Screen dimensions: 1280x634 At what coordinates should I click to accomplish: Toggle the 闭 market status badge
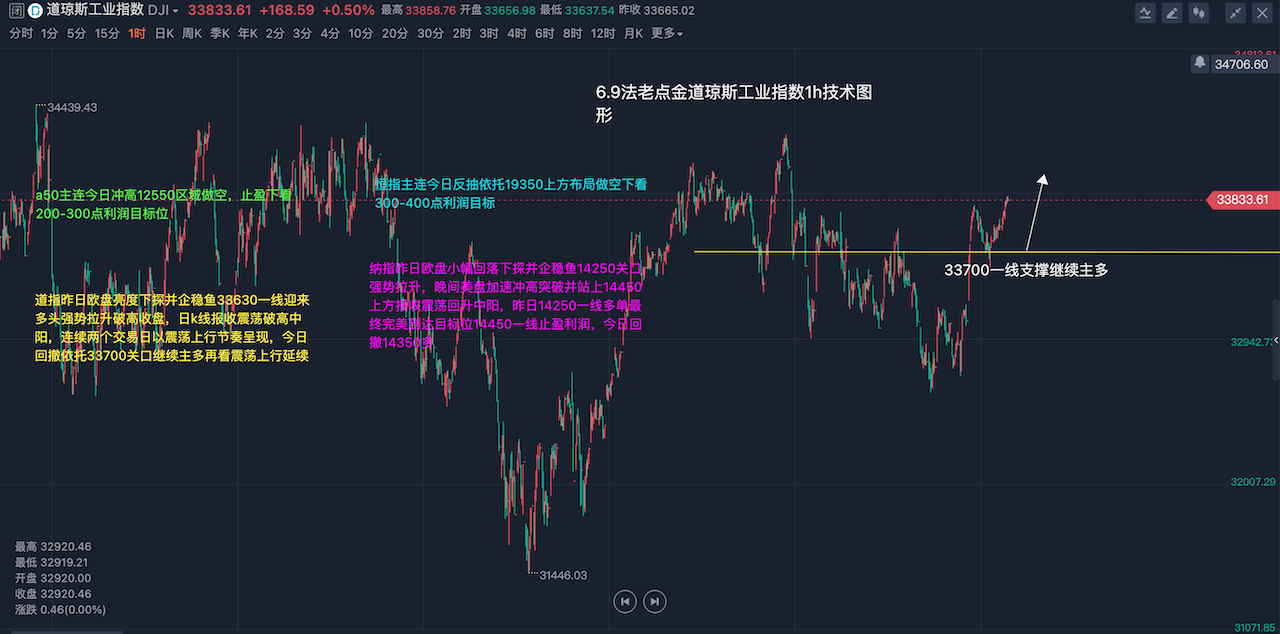(x=15, y=11)
